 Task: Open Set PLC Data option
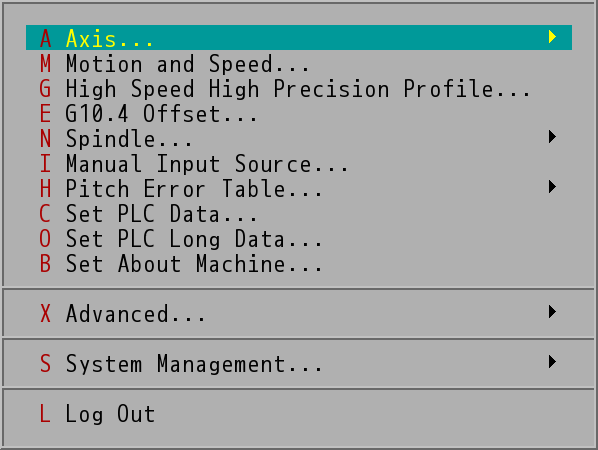click(x=299, y=214)
